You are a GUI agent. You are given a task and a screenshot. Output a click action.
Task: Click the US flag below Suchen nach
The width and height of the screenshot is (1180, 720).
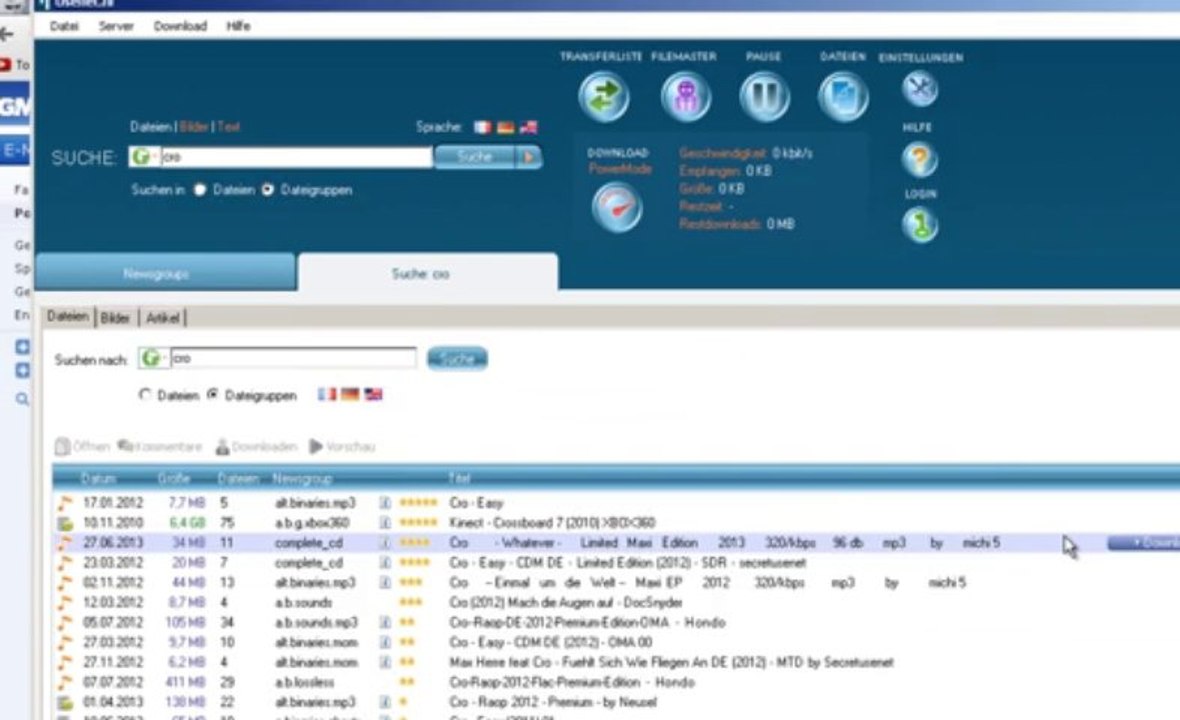[x=373, y=394]
